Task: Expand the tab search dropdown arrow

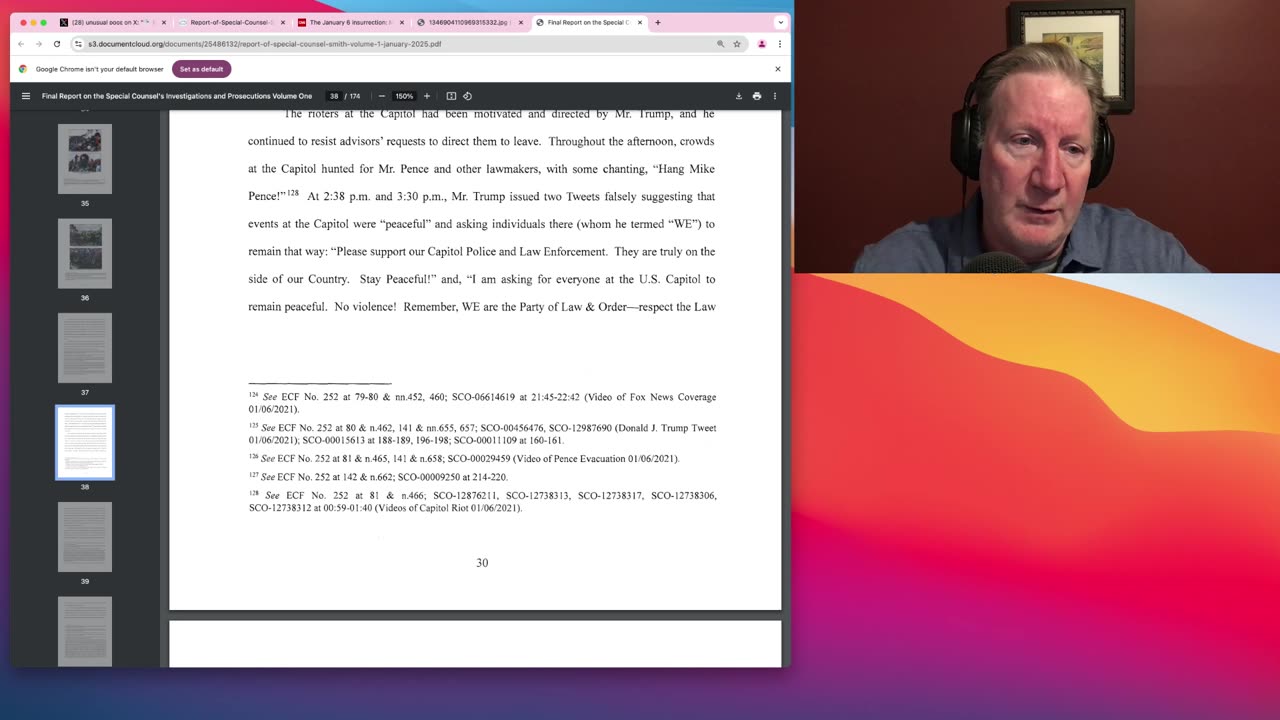Action: 780,22
